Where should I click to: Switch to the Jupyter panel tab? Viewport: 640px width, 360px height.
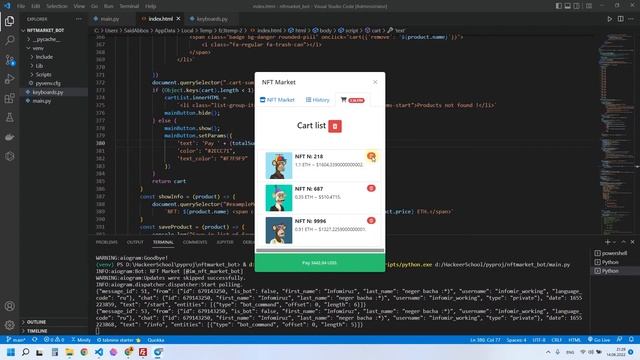pos(225,242)
